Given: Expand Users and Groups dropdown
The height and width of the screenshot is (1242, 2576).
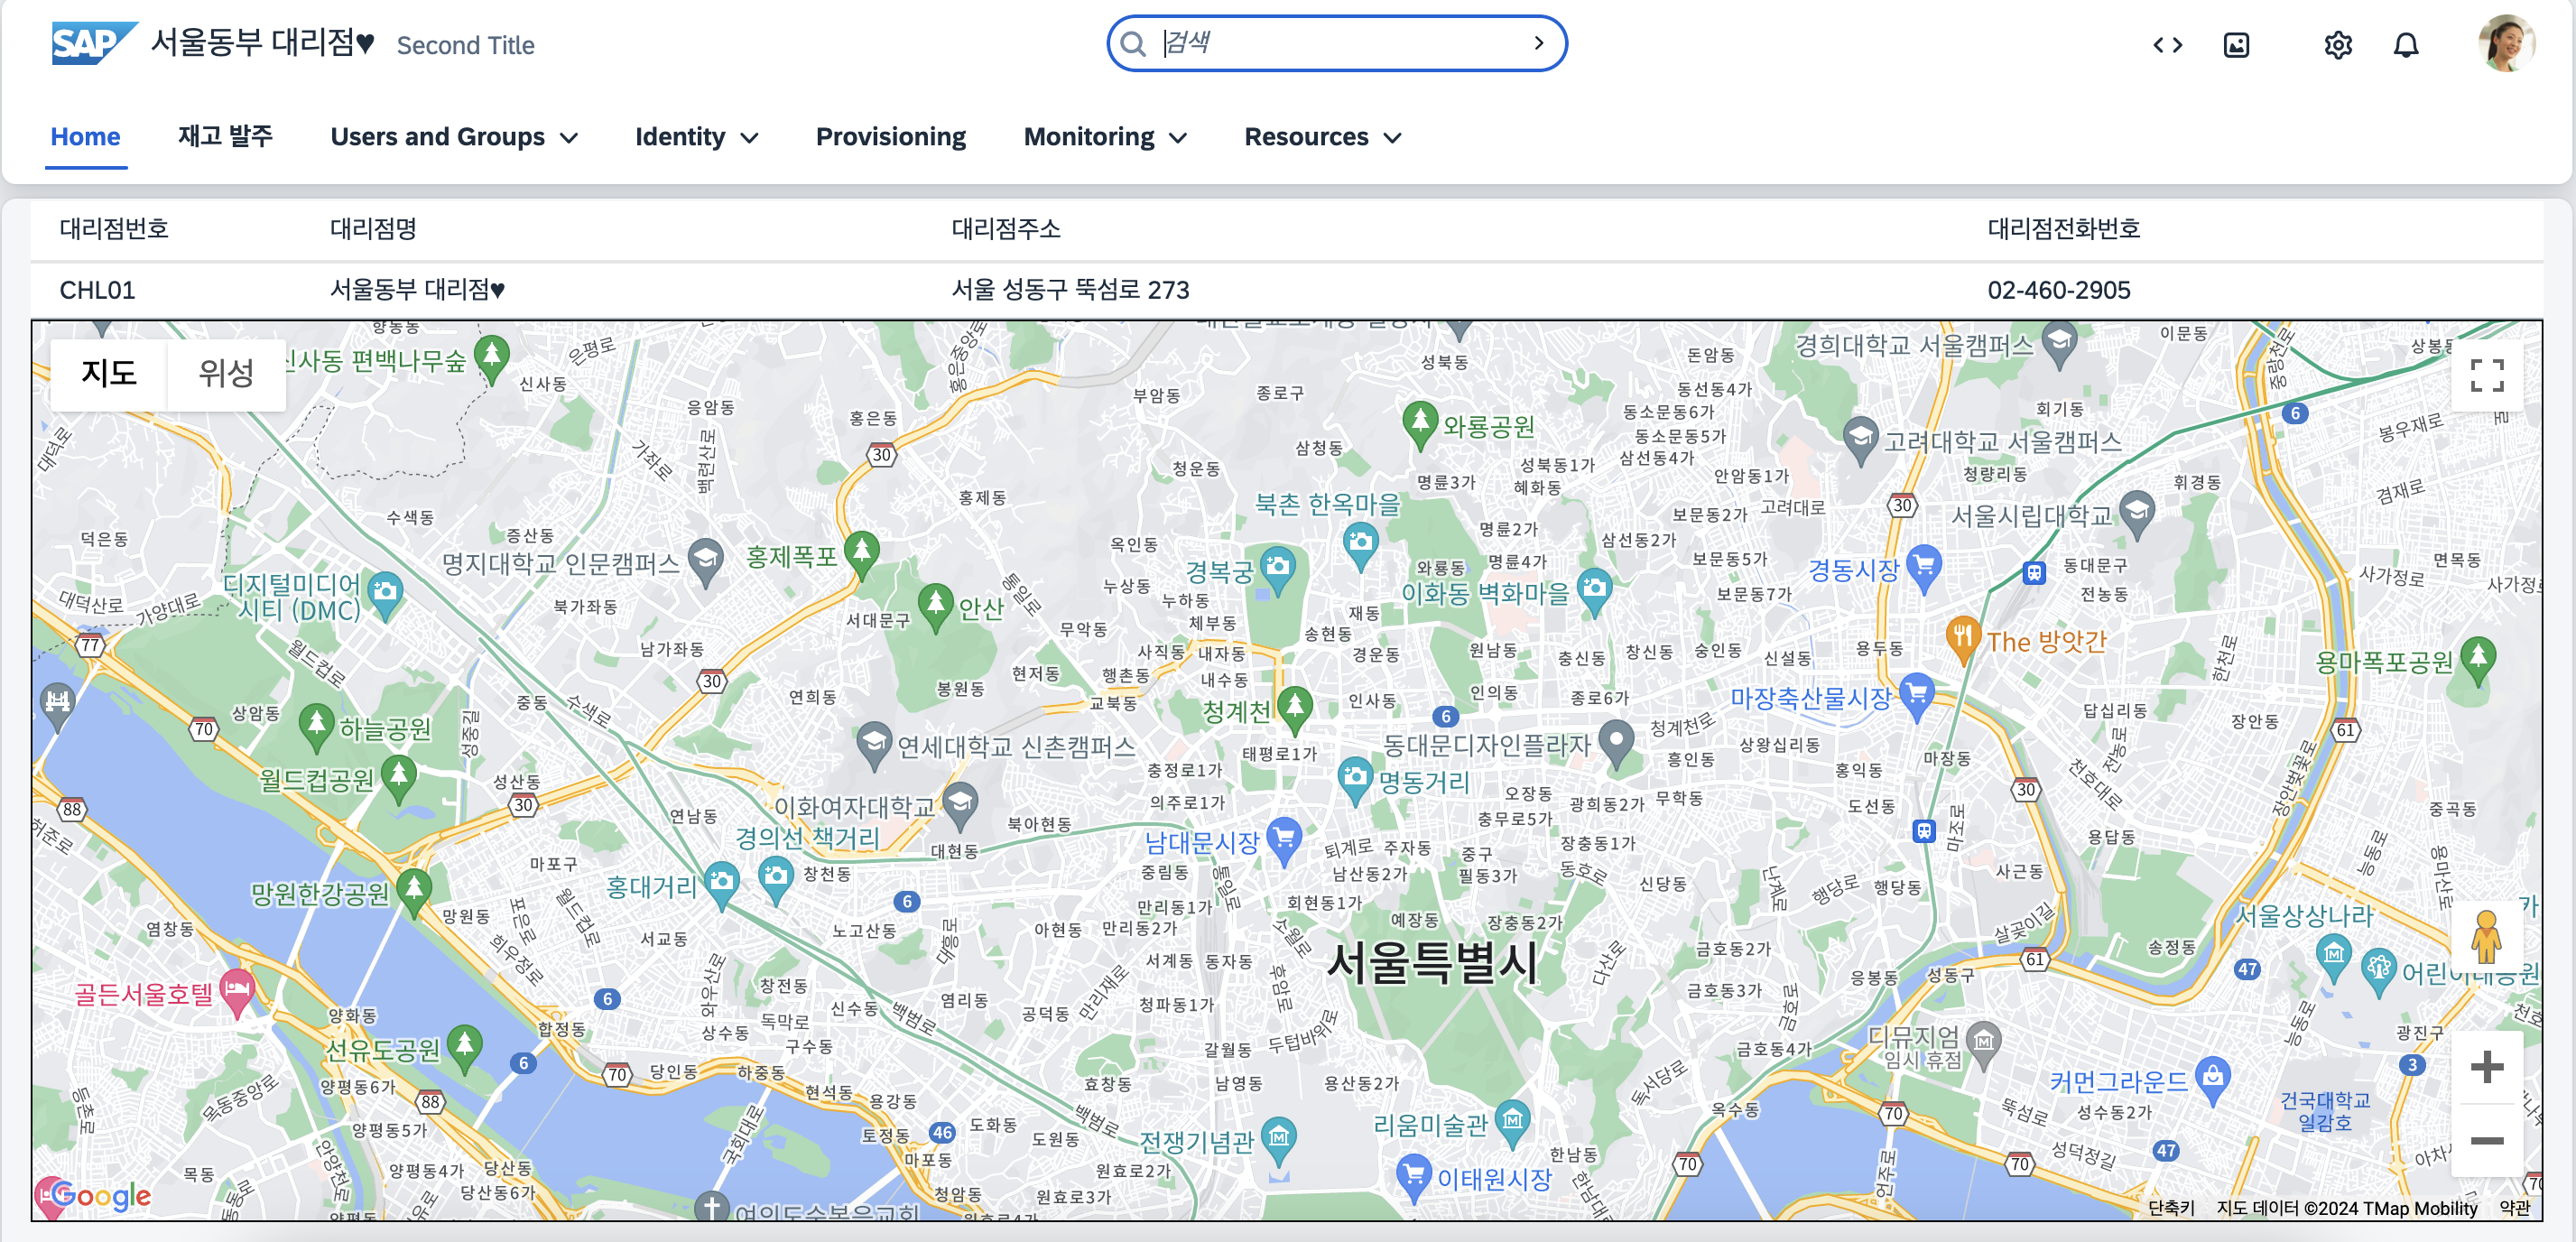Looking at the screenshot, I should point(454,137).
